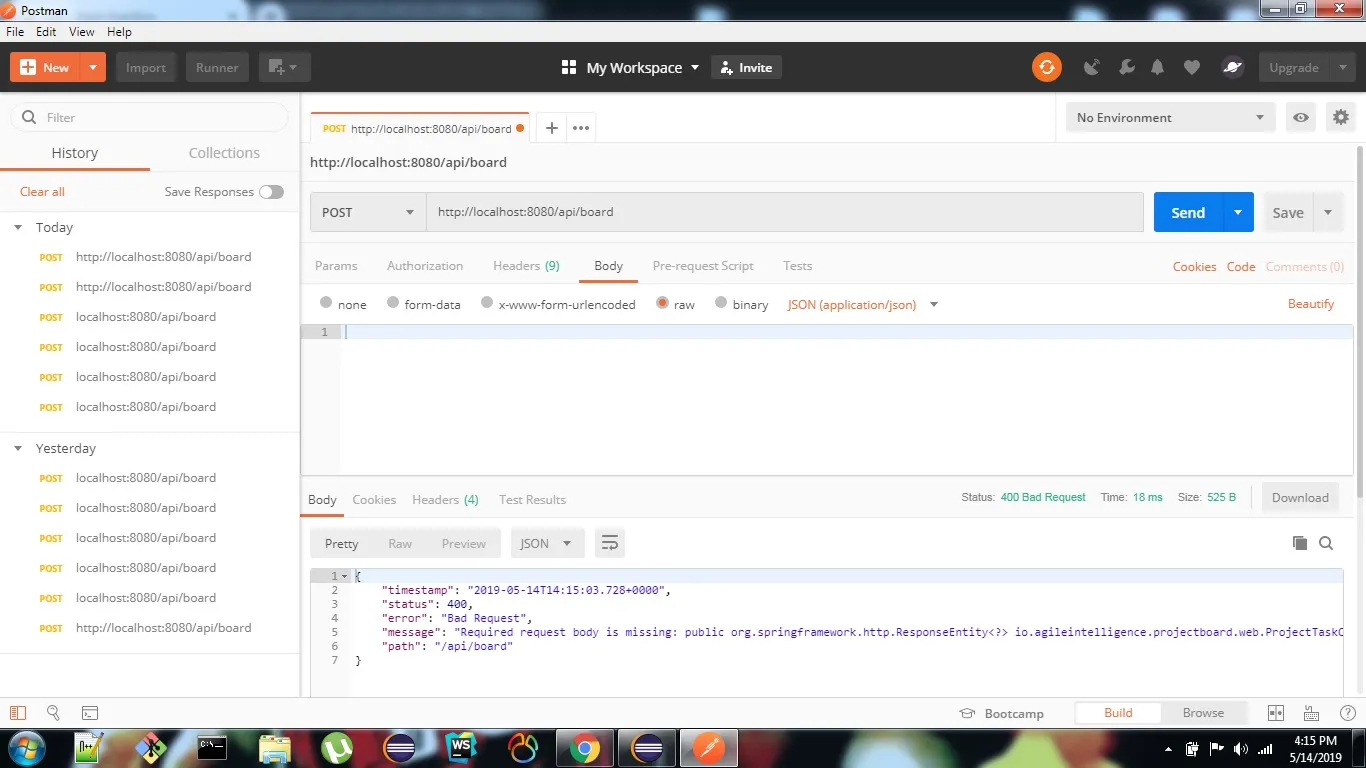1366x768 pixels.
Task: Toggle the sidebar icon in status bar
Action: coord(17,713)
